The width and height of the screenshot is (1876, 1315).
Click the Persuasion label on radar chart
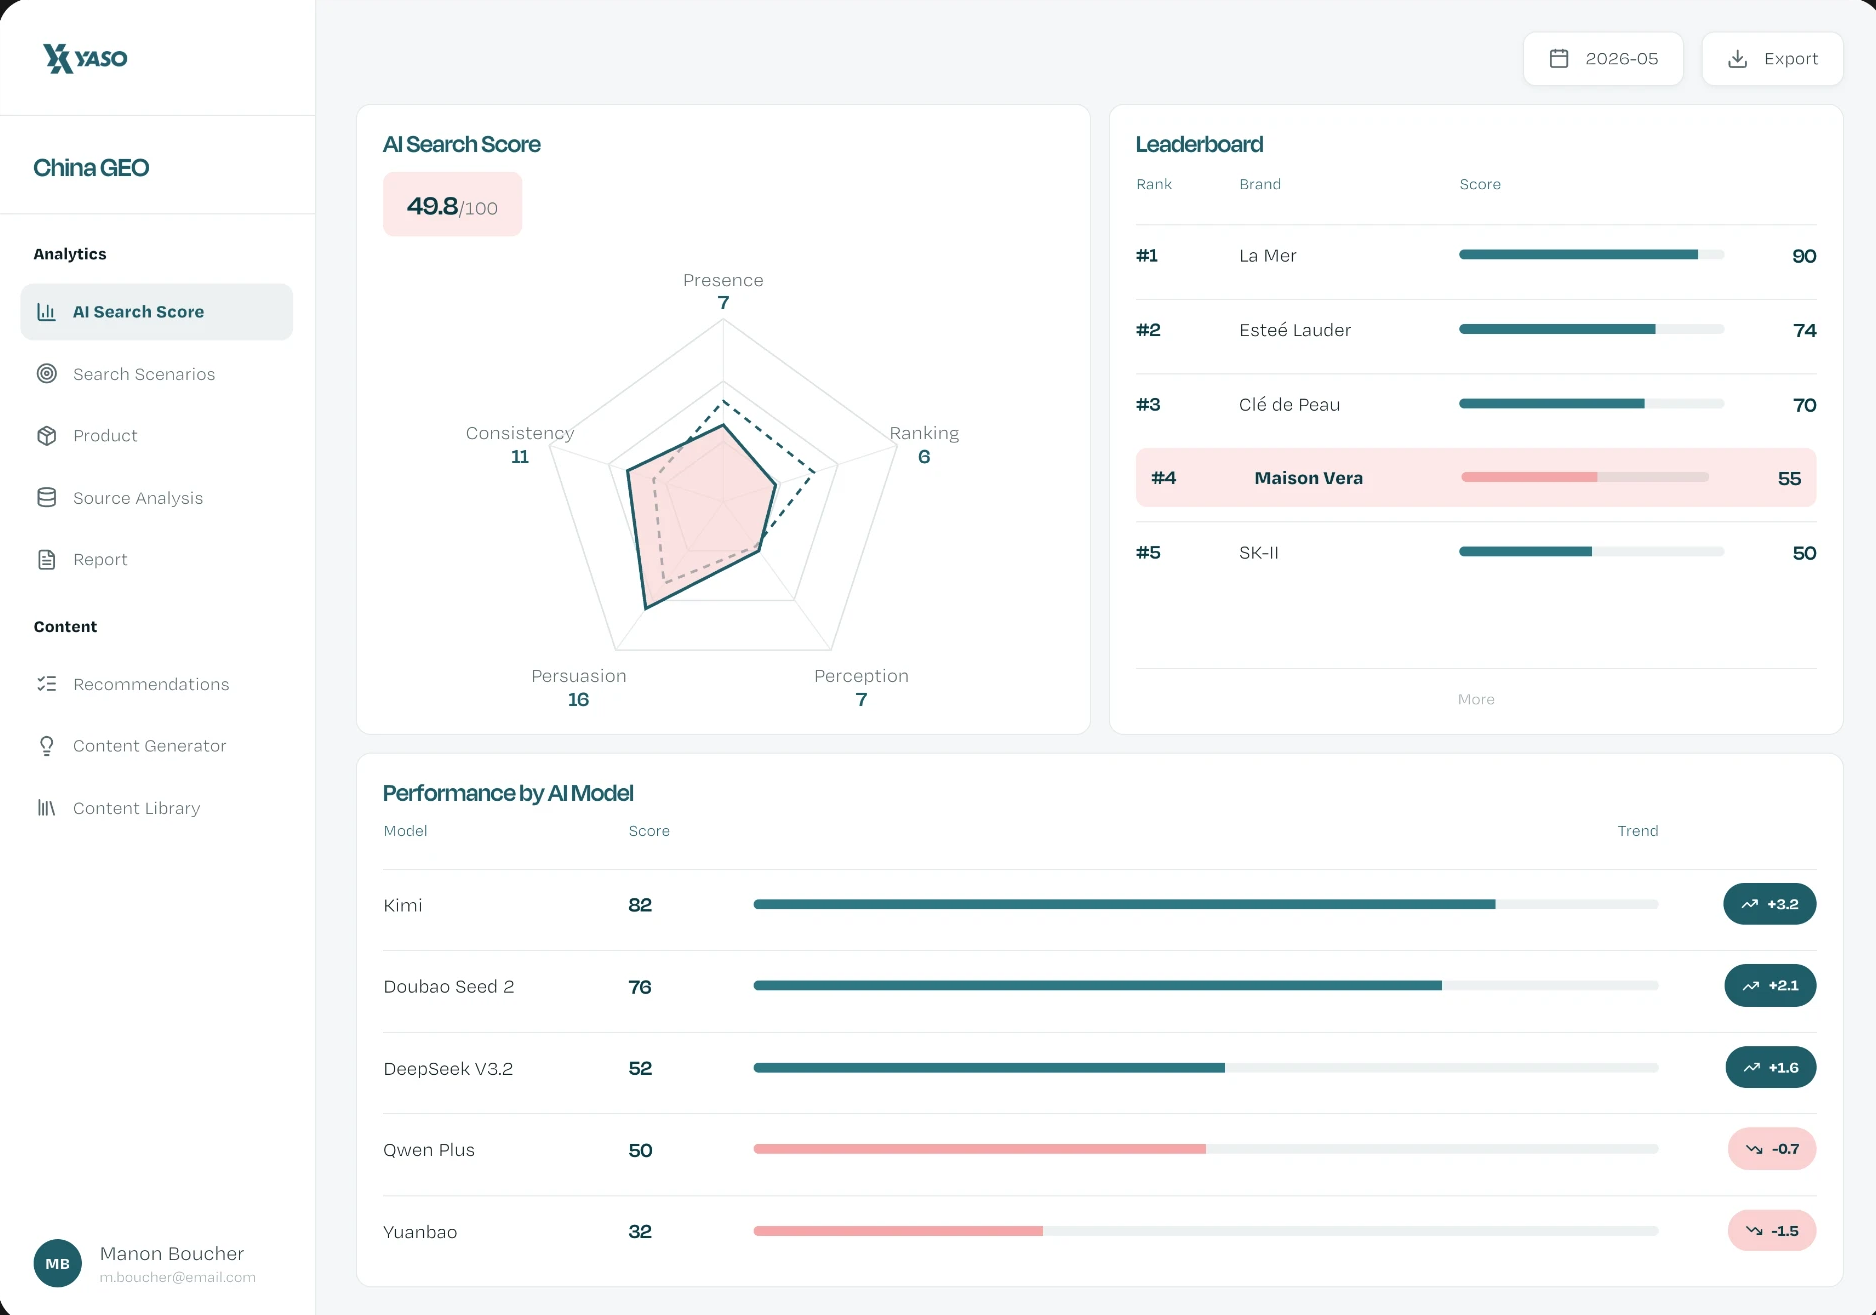coord(579,676)
